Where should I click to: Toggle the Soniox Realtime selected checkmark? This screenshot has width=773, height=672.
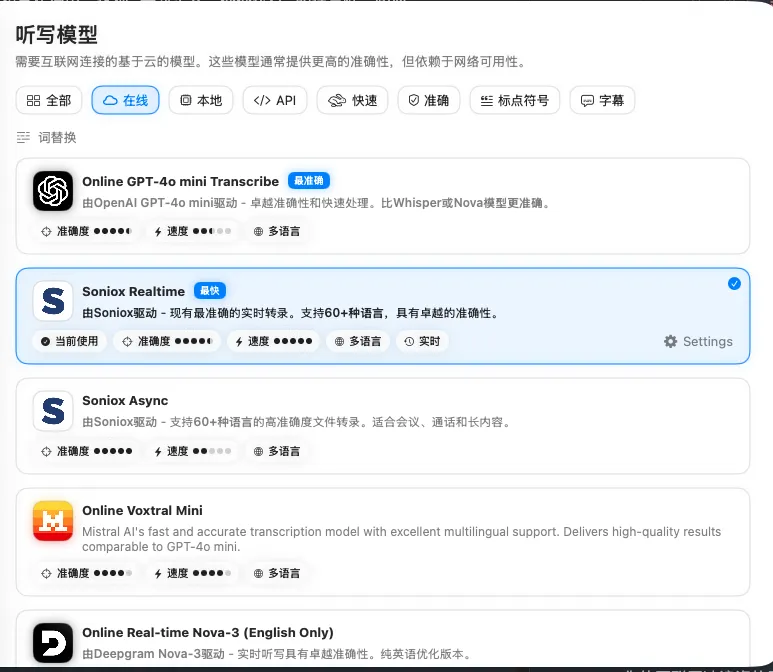coord(734,283)
